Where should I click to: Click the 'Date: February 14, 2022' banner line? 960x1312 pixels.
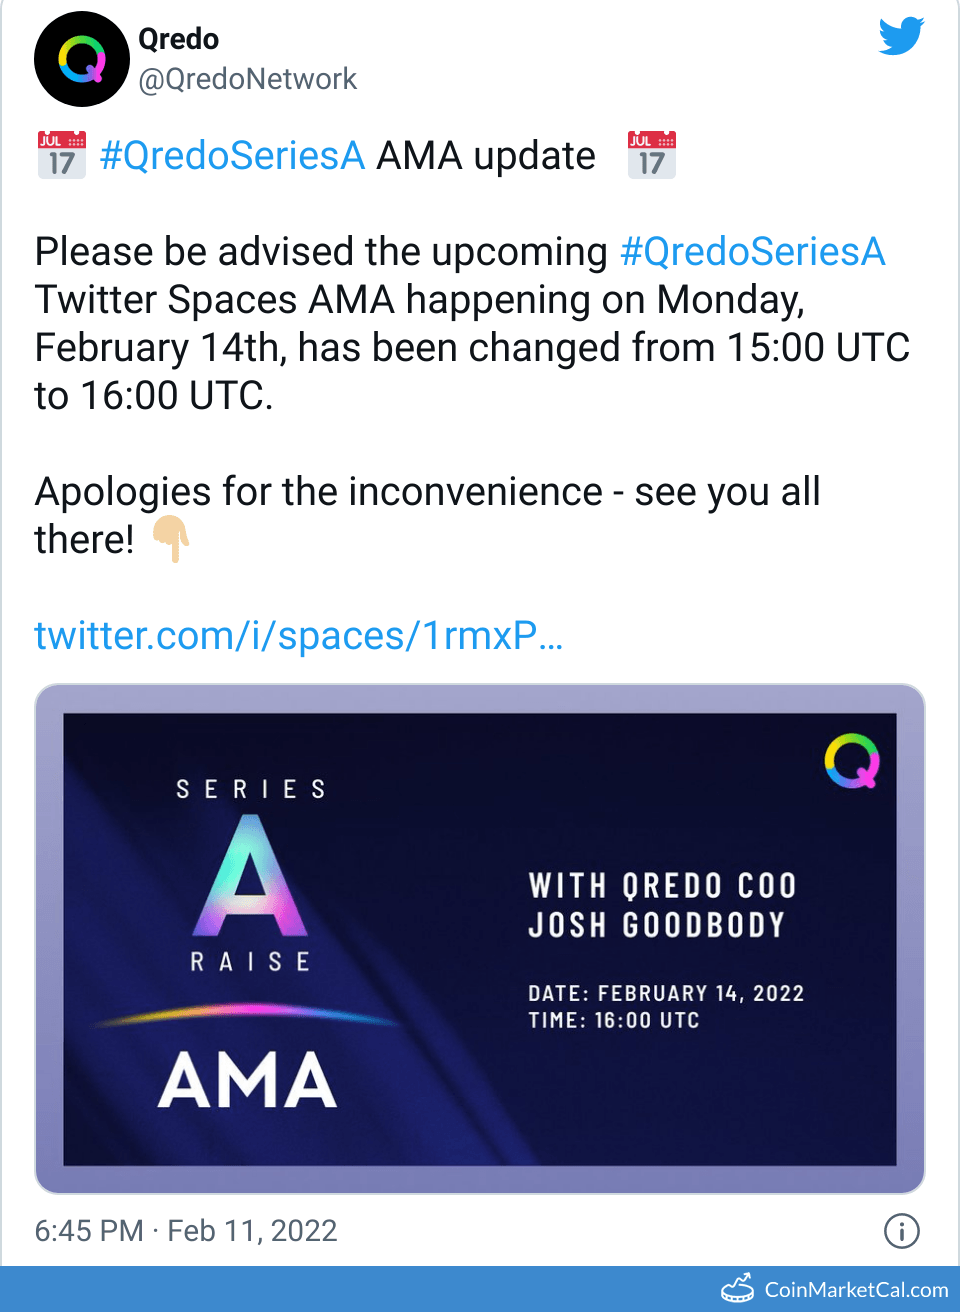[666, 993]
